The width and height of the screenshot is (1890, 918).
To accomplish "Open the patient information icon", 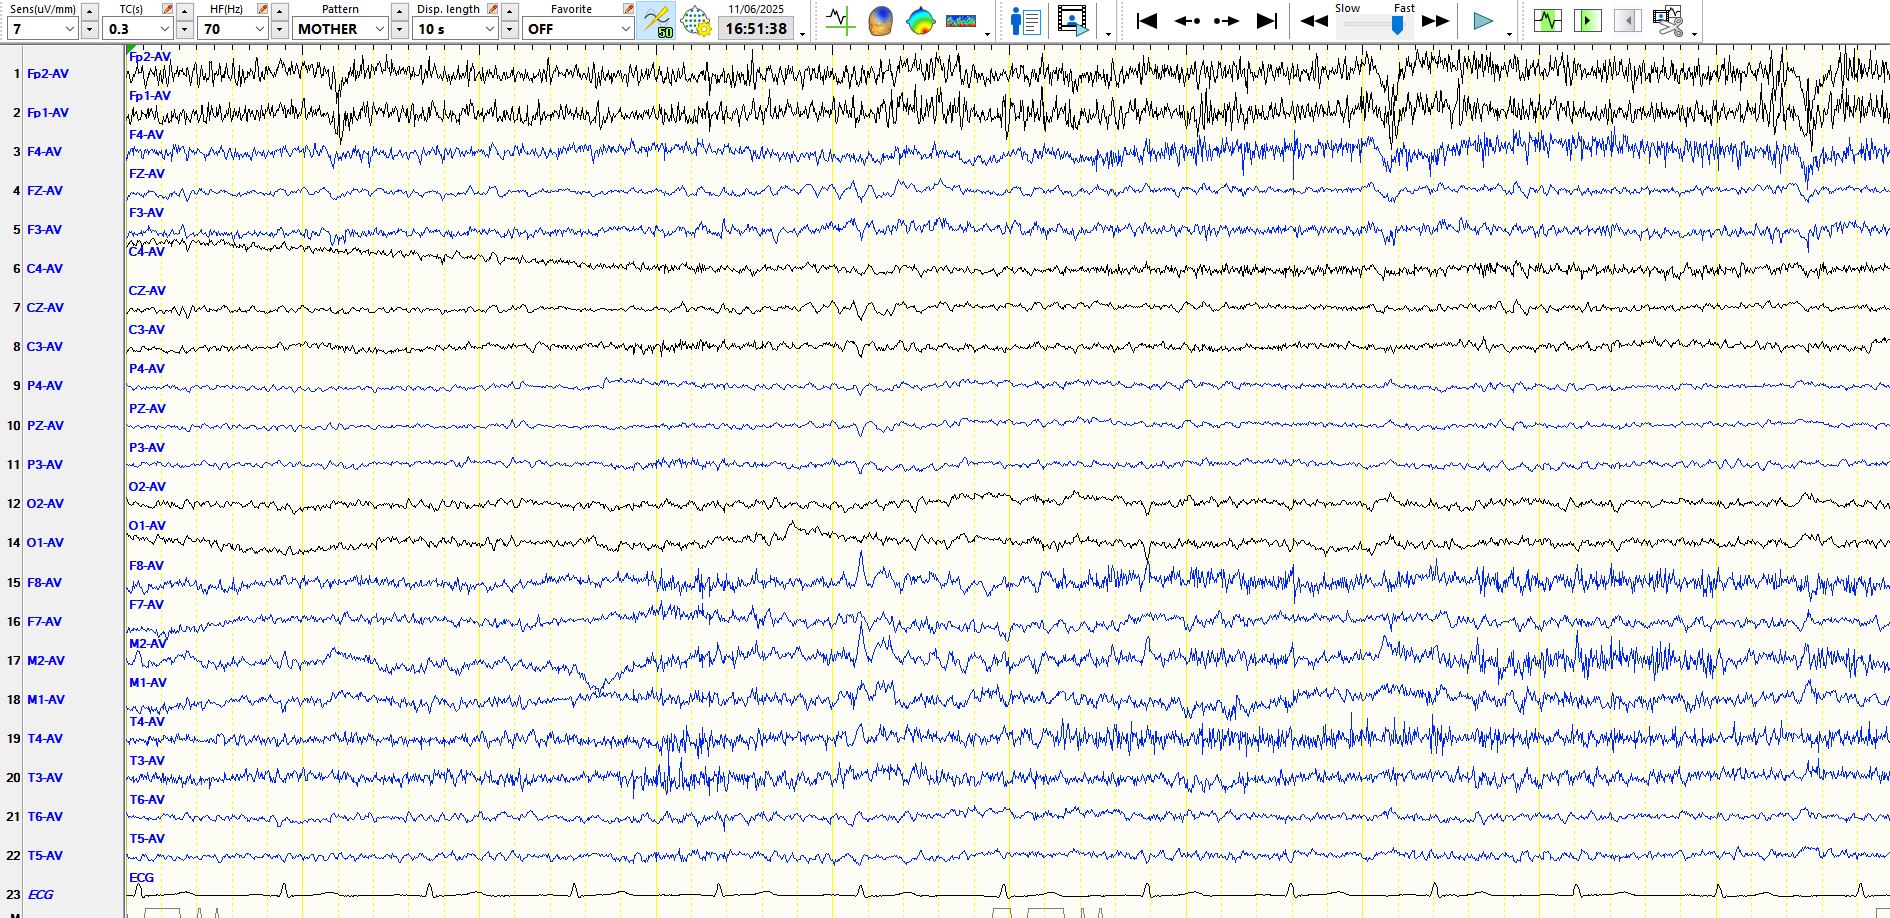I will pos(1025,21).
